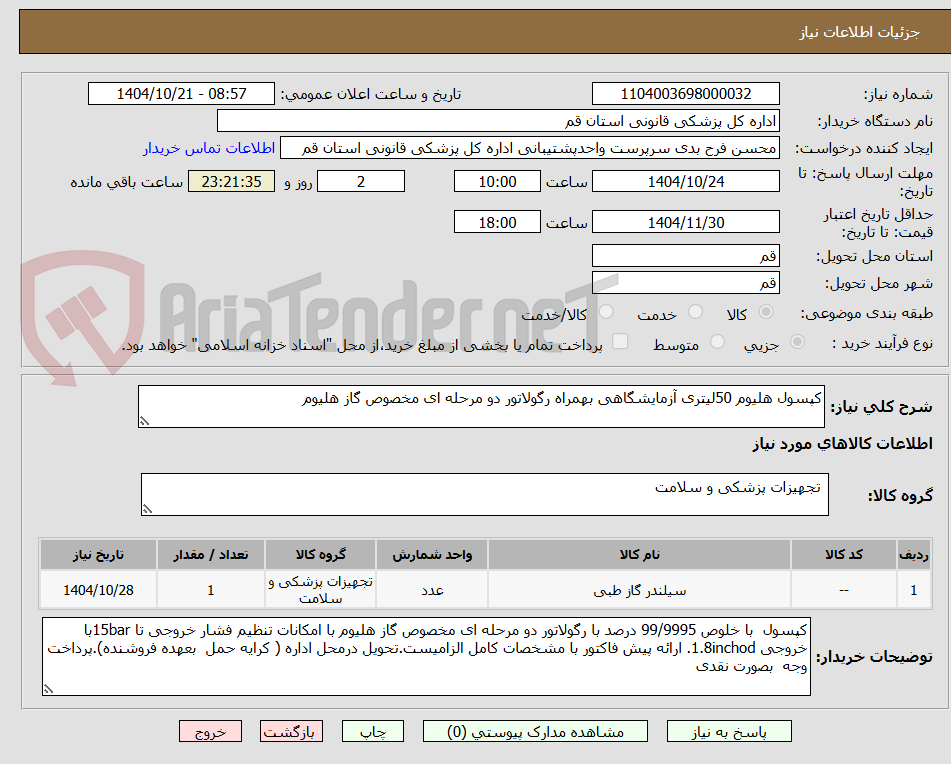Click the شرح کلی نیاز text area
The image size is (951, 764).
pos(482,406)
